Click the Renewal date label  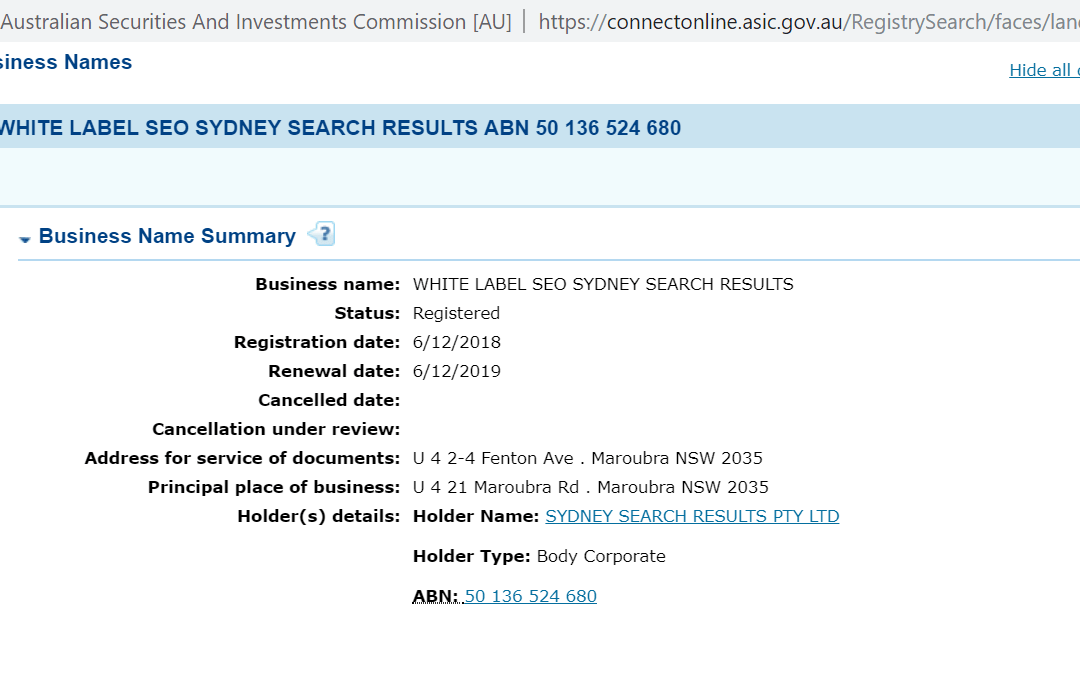tap(334, 371)
